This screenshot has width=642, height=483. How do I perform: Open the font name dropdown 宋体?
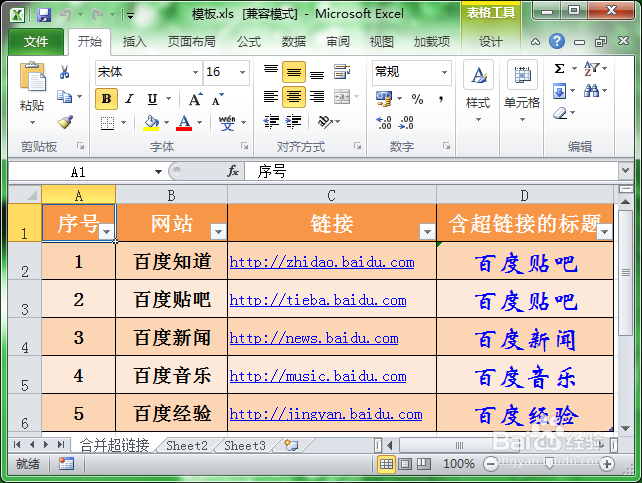click(x=195, y=72)
